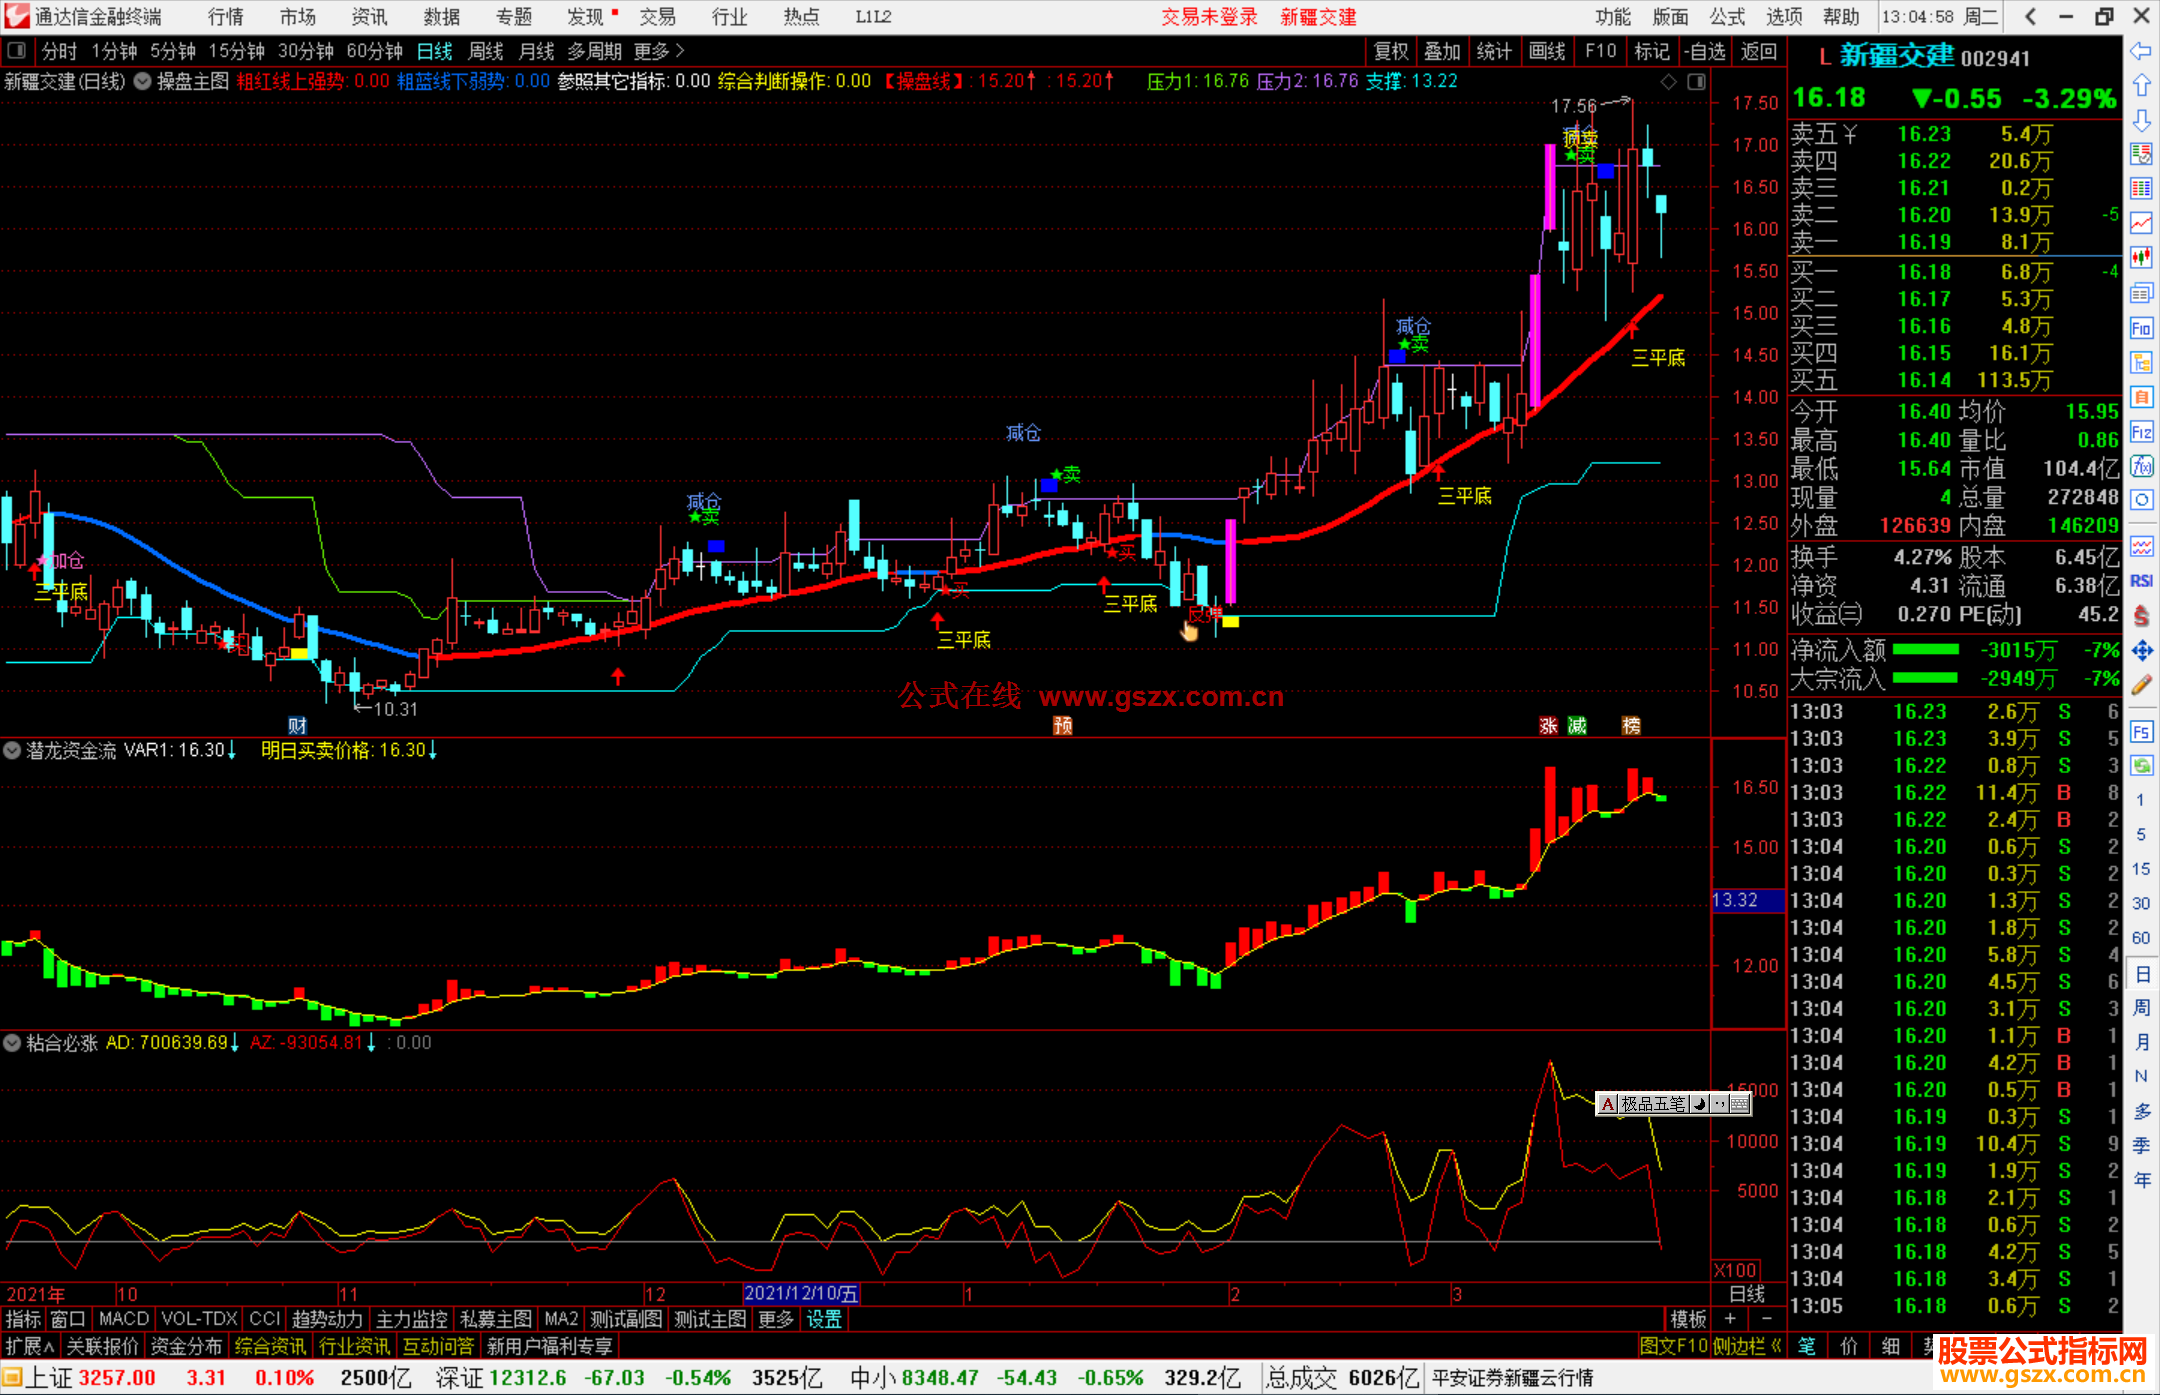This screenshot has height=1395, width=2160.
Task: Click the 新用户福利专享 link
Action: point(550,1346)
